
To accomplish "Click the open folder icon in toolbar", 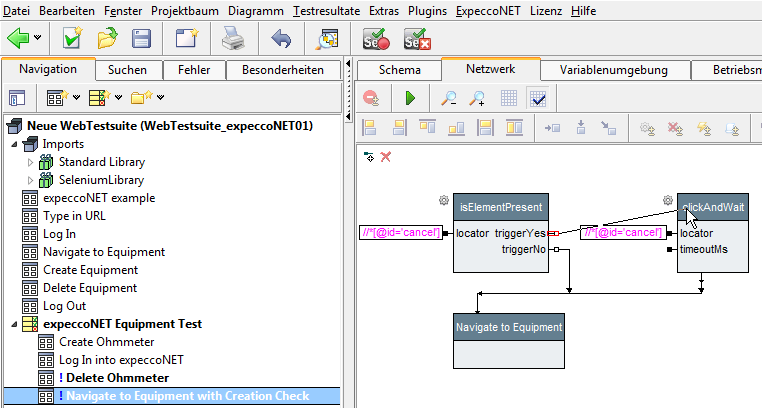I will 107,39.
